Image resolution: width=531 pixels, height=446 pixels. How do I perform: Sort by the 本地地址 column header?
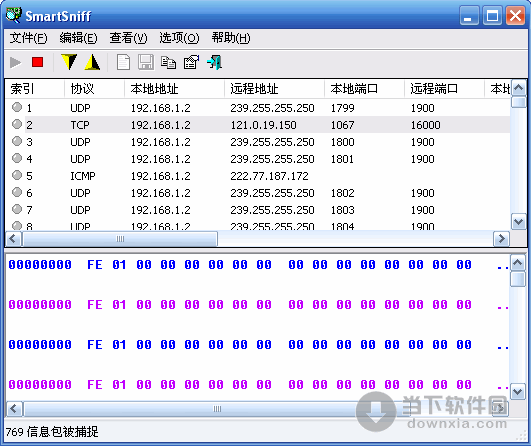(x=174, y=89)
